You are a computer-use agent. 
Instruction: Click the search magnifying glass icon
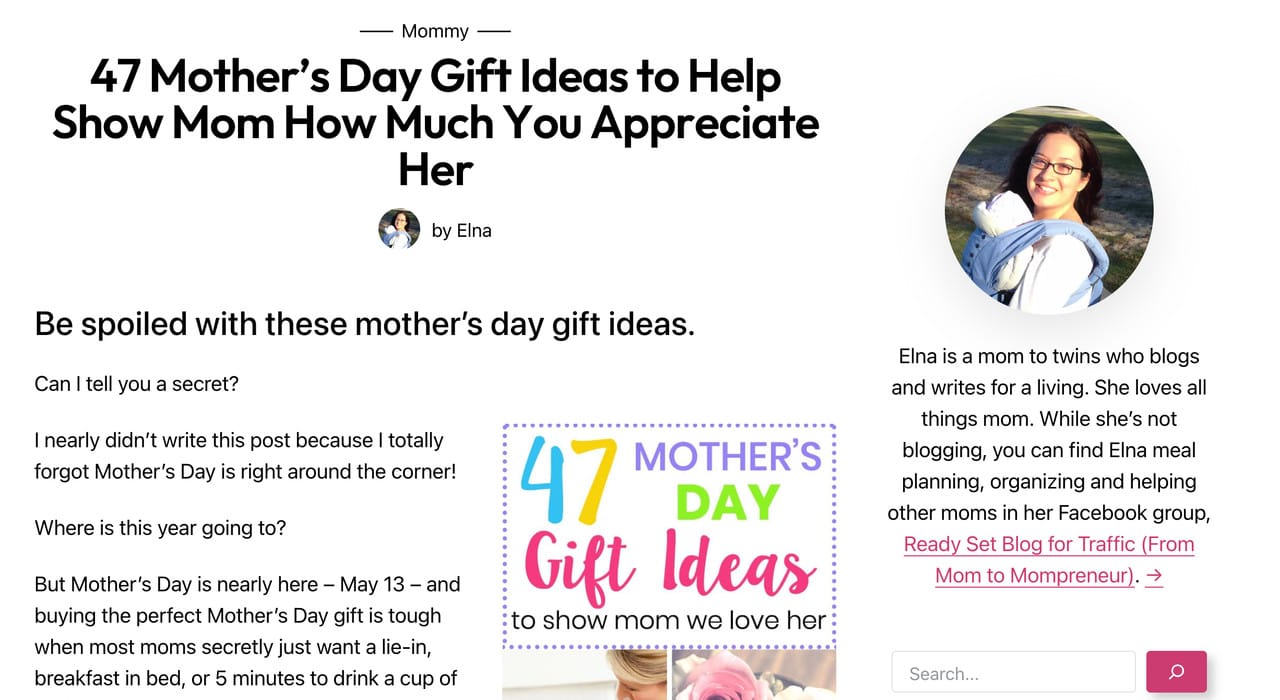tap(1176, 671)
